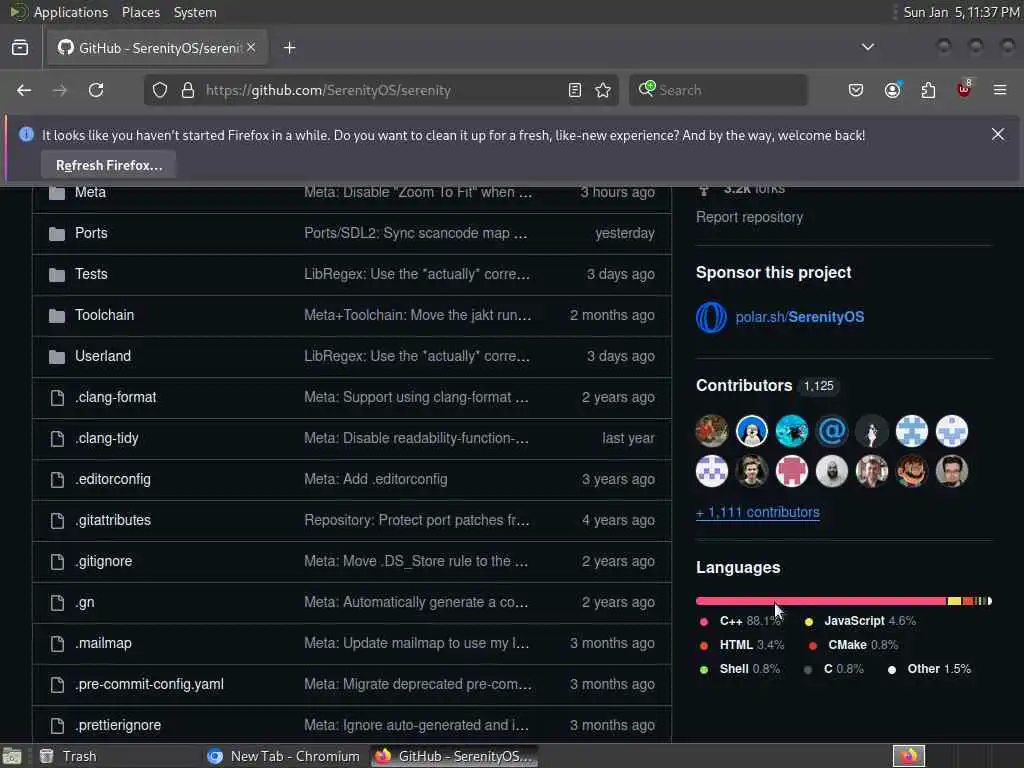Open the Ports folder
This screenshot has height=768, width=1024.
[x=91, y=233]
